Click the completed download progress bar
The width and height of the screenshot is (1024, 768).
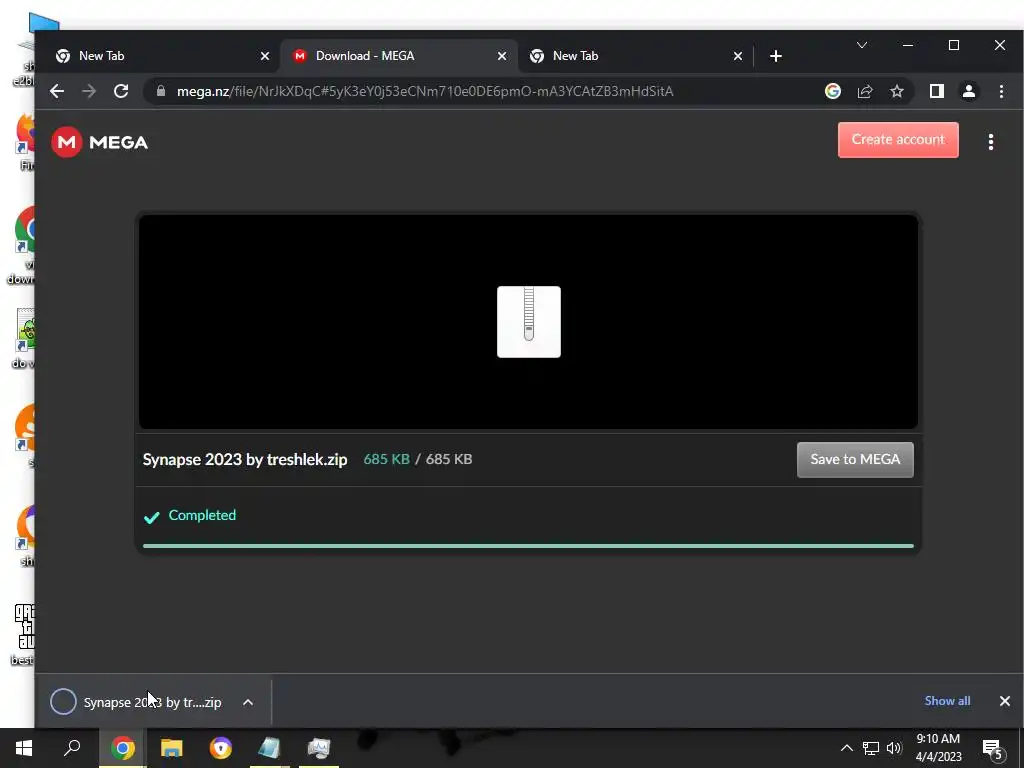[x=528, y=546]
